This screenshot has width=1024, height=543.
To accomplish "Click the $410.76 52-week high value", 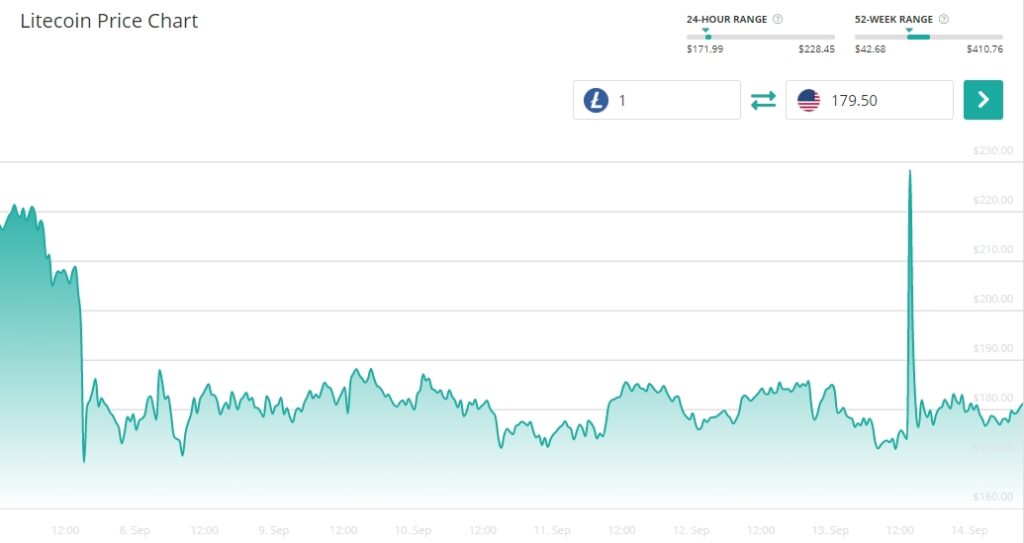I will [985, 49].
